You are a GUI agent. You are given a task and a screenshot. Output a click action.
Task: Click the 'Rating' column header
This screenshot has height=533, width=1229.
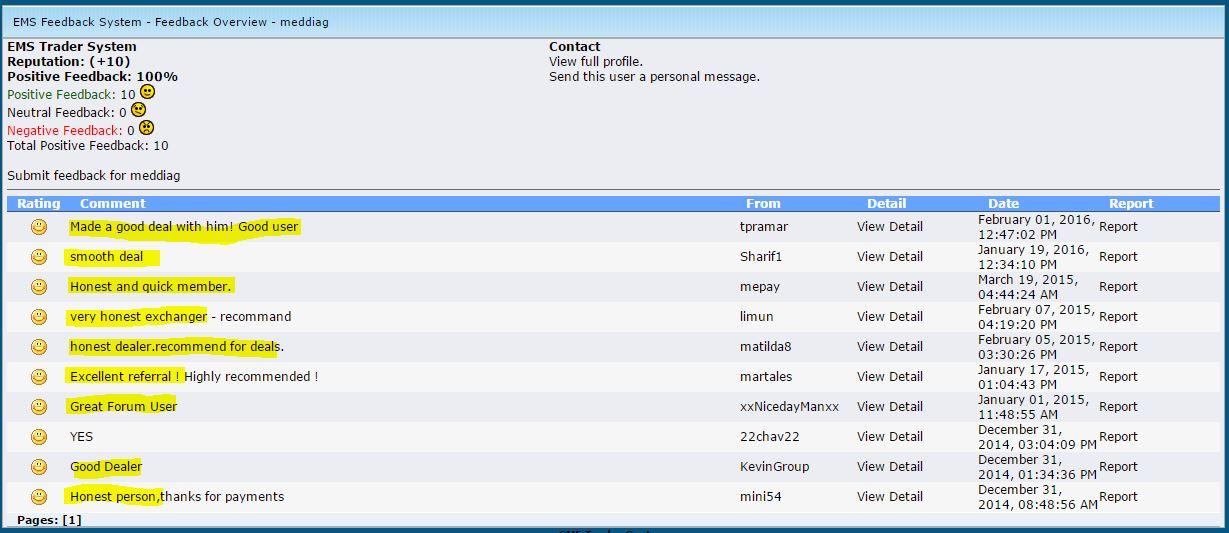(39, 204)
